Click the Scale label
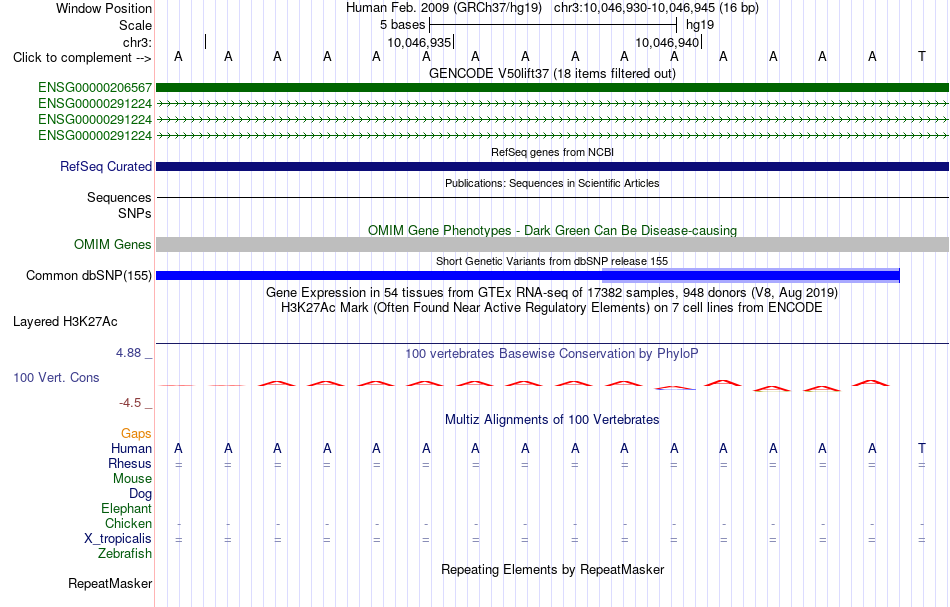This screenshot has height=607, width=950. tap(135, 25)
